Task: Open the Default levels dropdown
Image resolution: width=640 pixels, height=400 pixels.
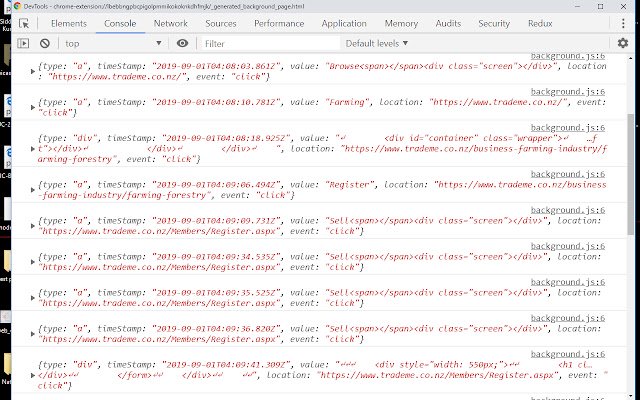Action: pyautogui.click(x=376, y=43)
